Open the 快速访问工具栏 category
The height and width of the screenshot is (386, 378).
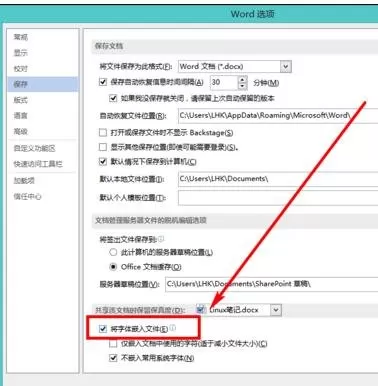(x=38, y=164)
